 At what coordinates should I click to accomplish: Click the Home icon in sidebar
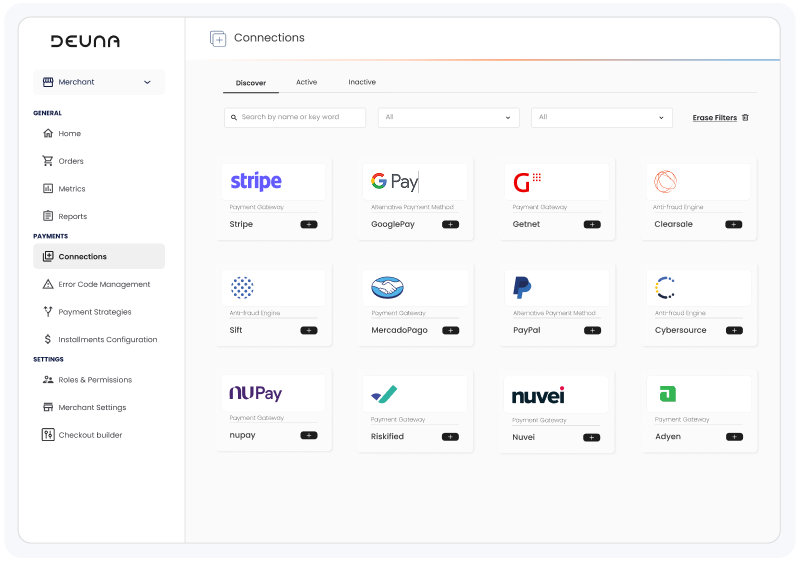pos(48,133)
